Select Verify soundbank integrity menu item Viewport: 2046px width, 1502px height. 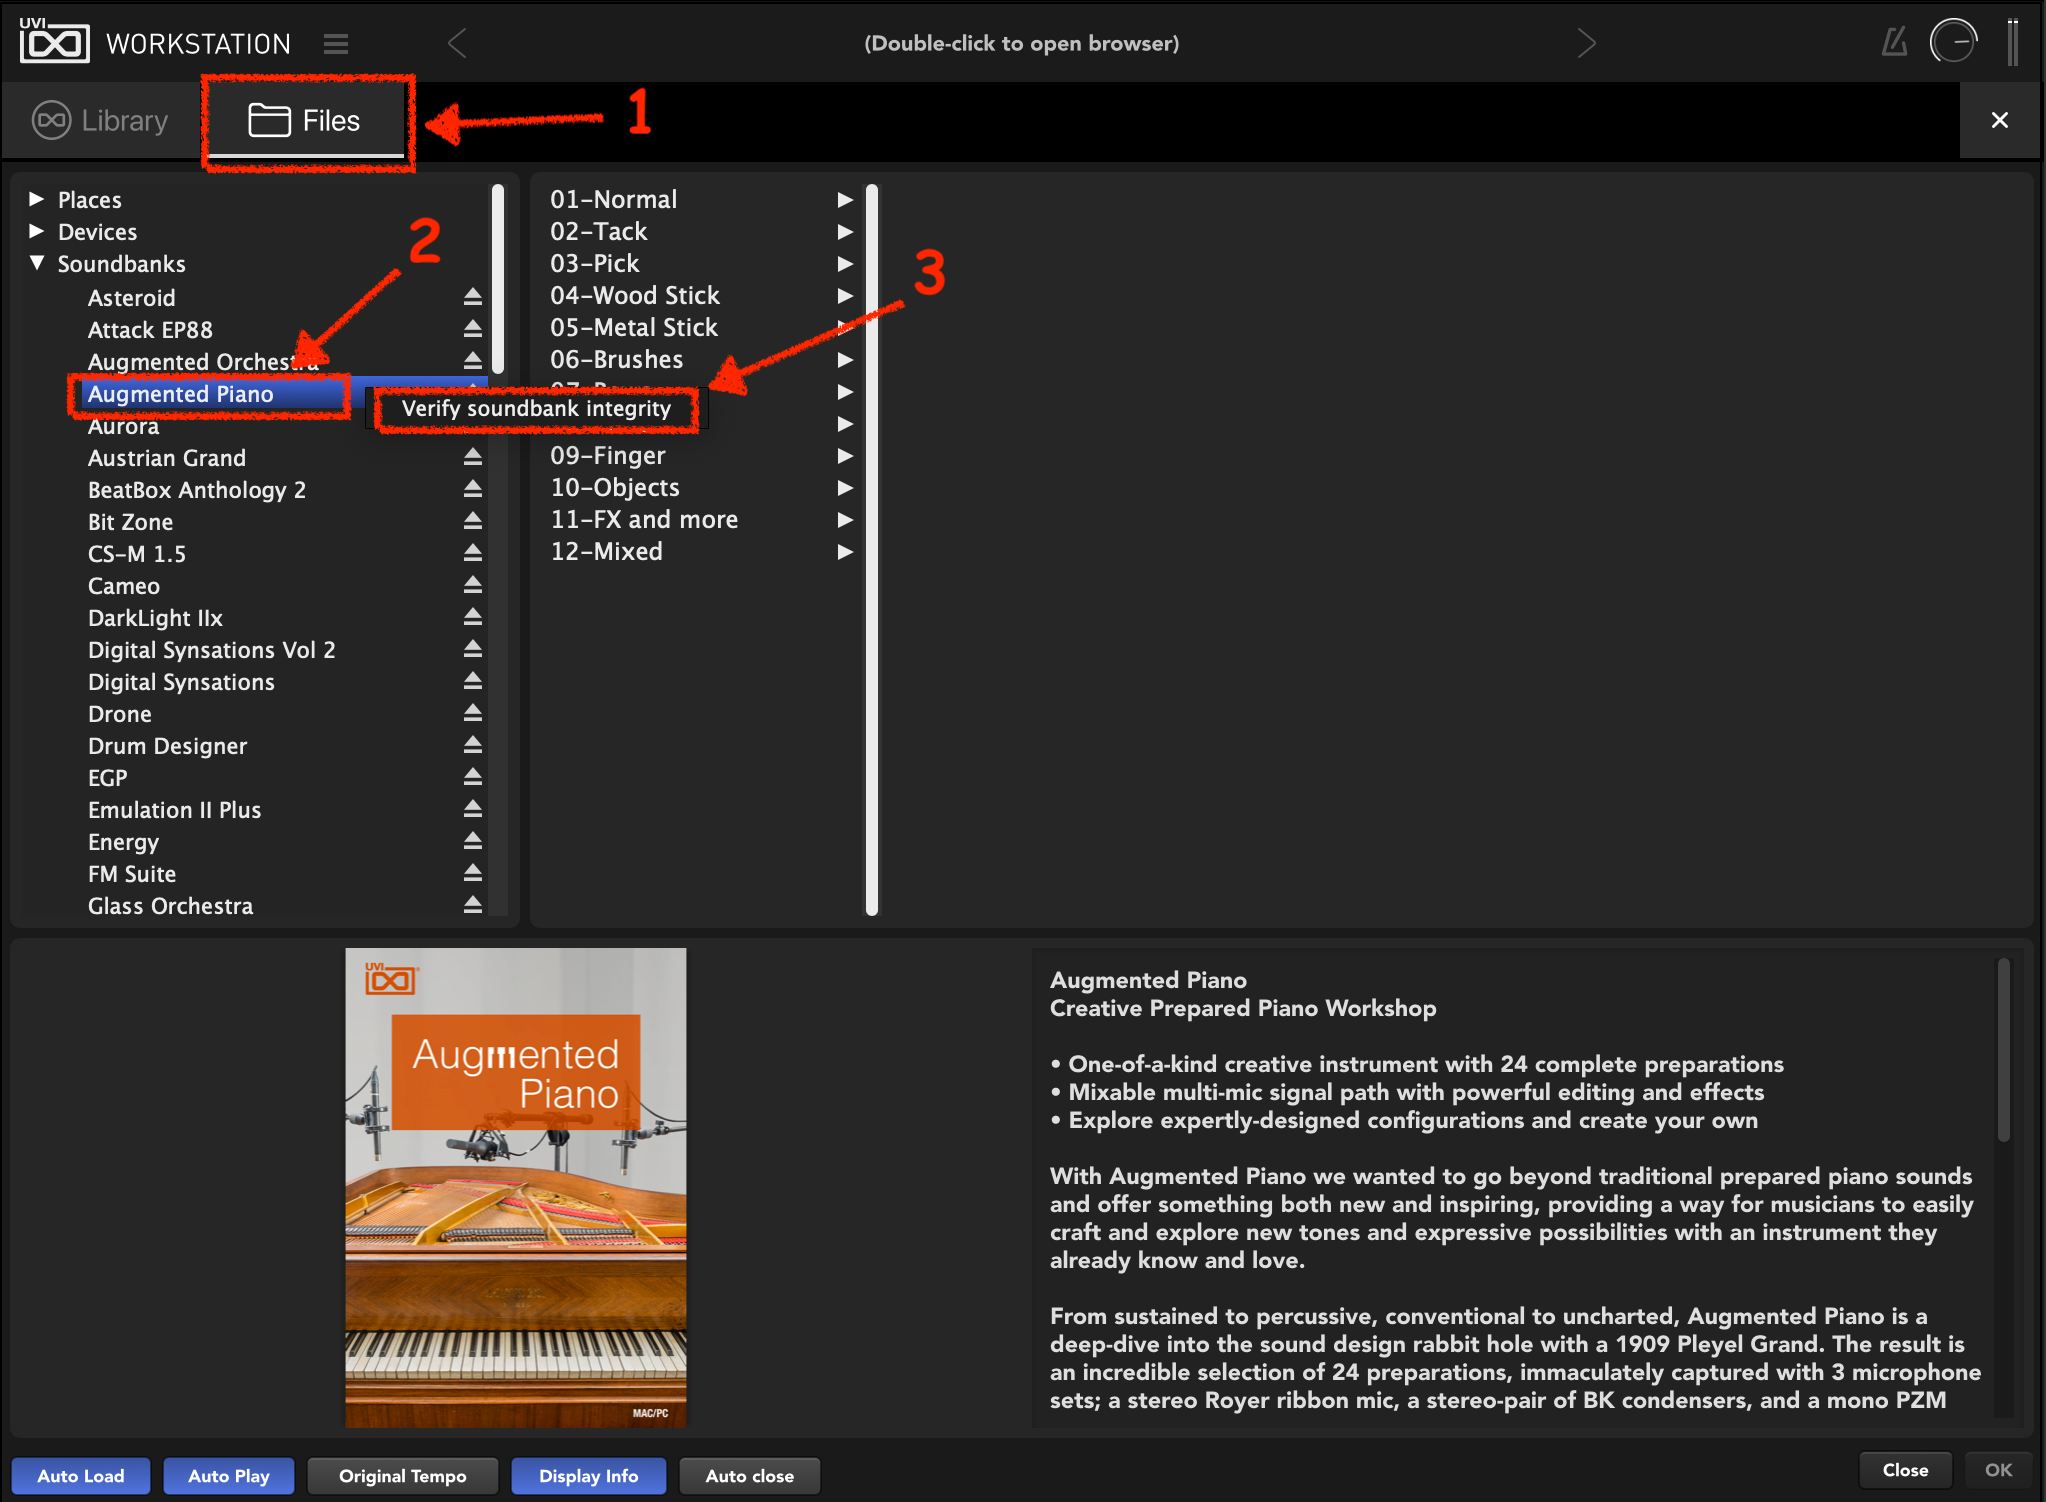click(536, 408)
